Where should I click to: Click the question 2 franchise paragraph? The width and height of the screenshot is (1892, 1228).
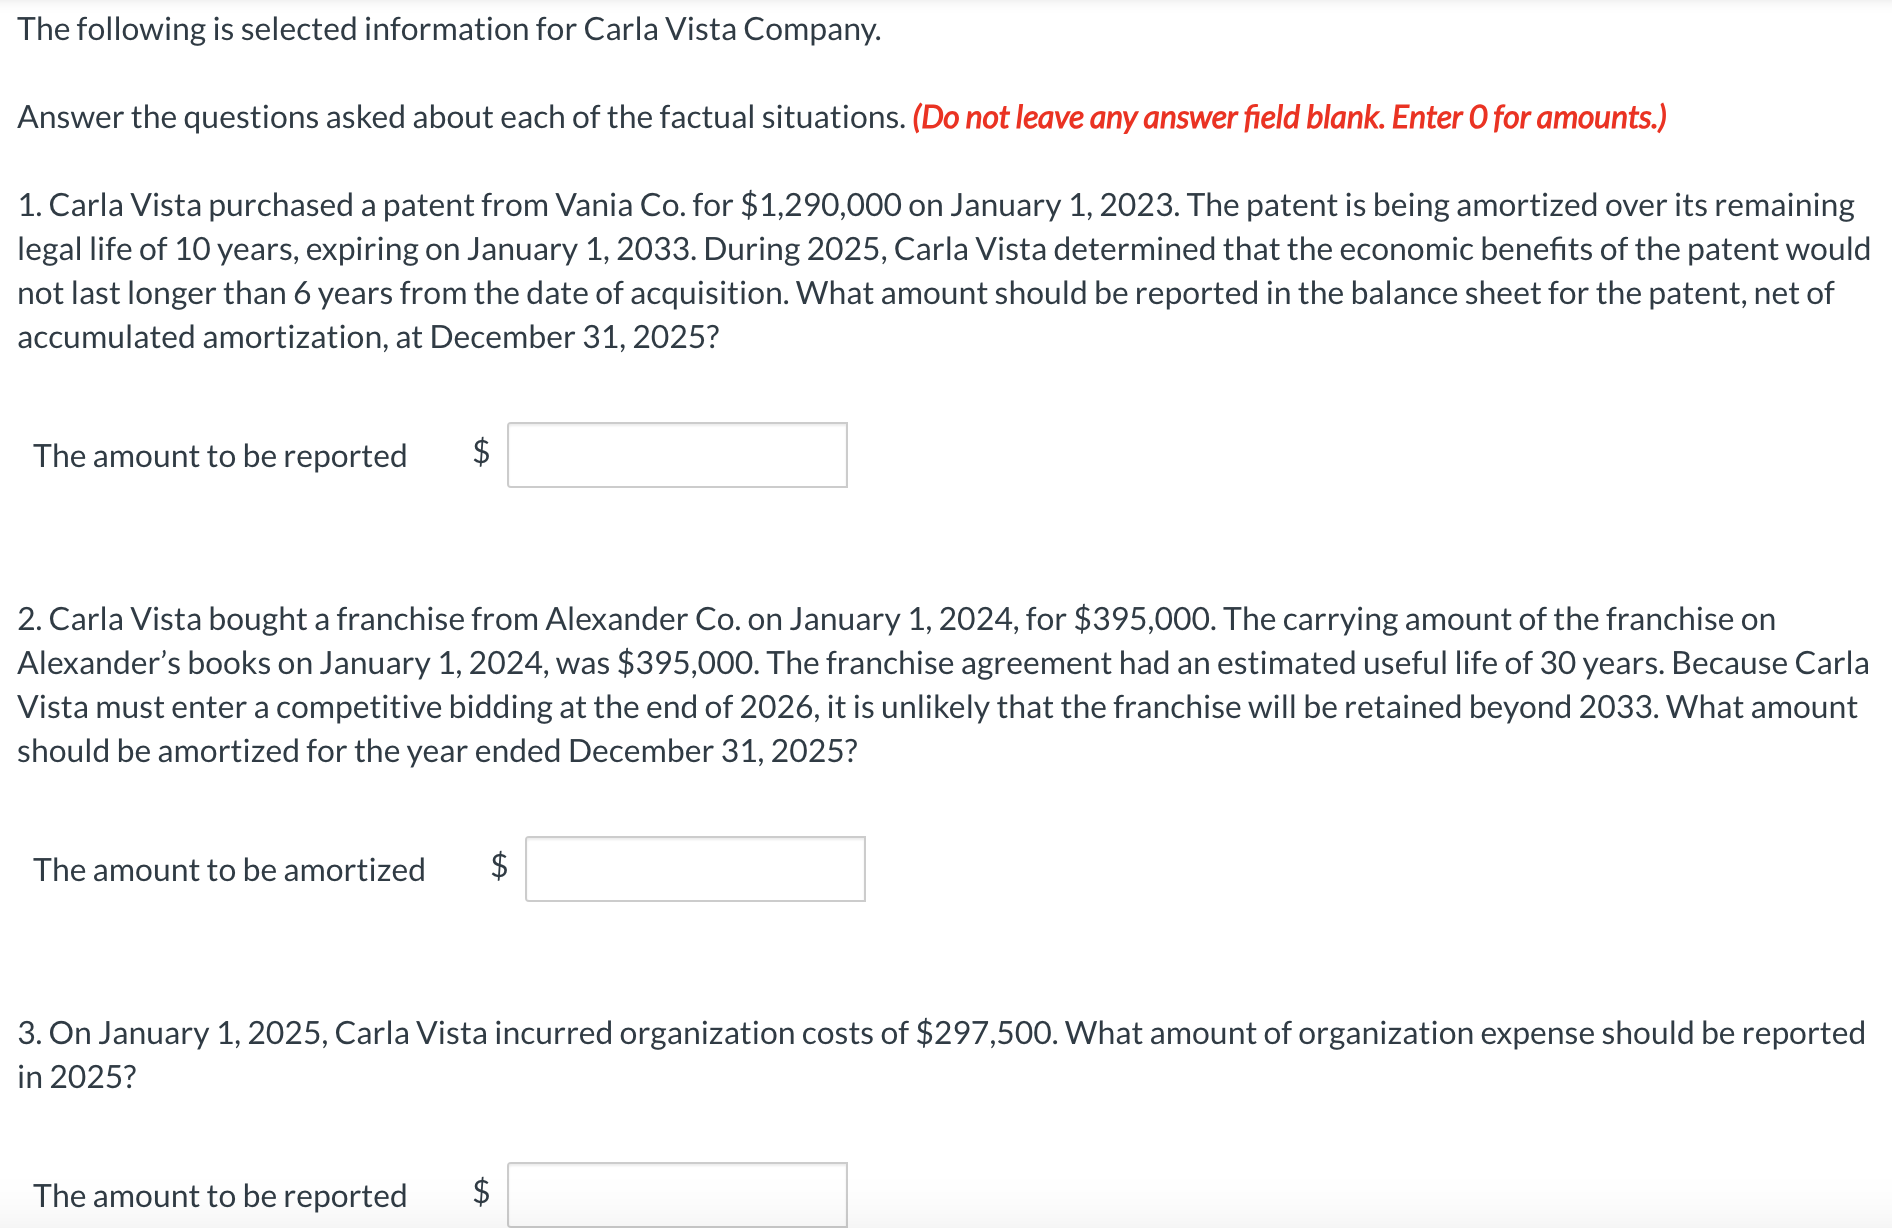[x=940, y=684]
